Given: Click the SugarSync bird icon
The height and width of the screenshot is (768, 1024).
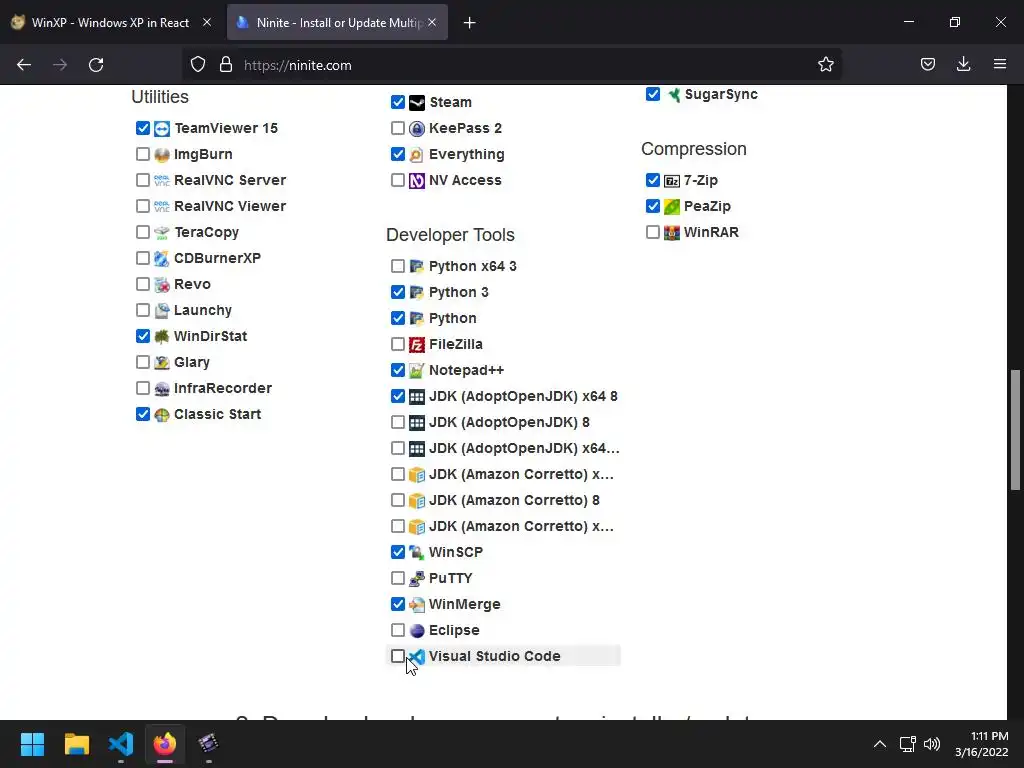Looking at the screenshot, I should [x=673, y=95].
